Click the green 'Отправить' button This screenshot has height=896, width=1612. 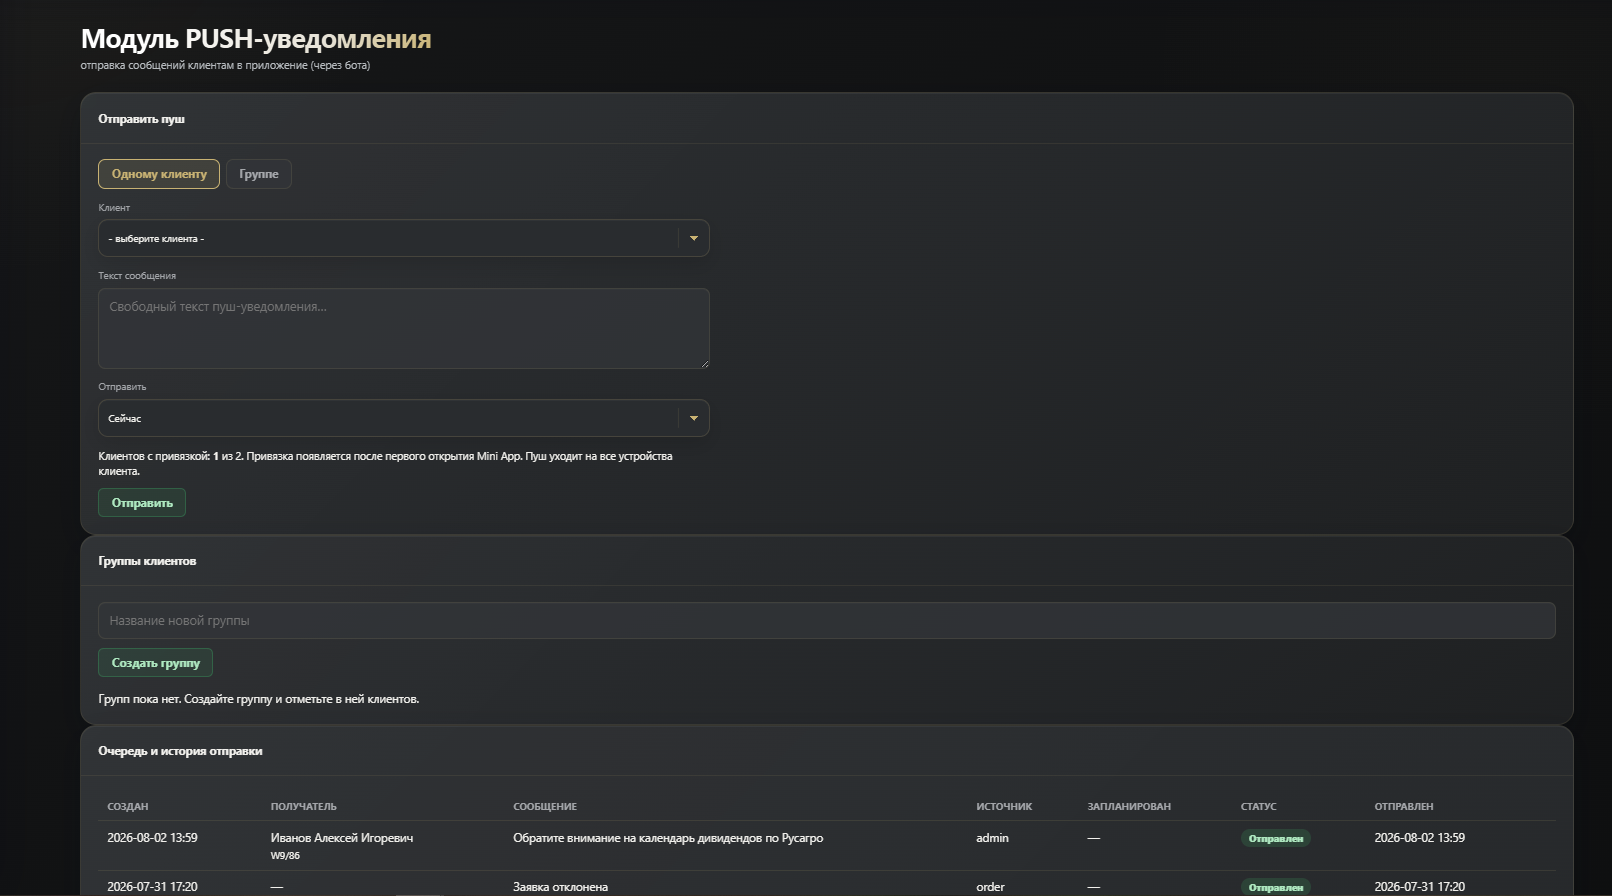click(x=142, y=503)
